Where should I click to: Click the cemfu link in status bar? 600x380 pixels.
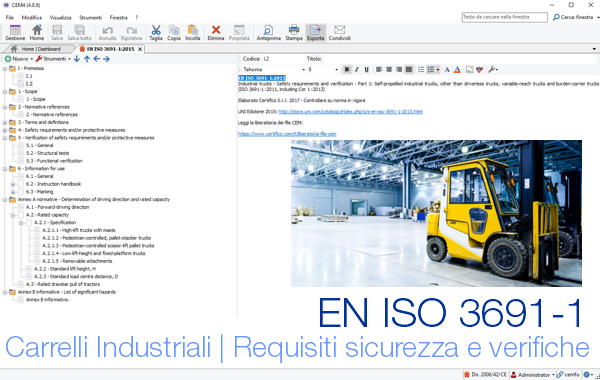[568, 375]
